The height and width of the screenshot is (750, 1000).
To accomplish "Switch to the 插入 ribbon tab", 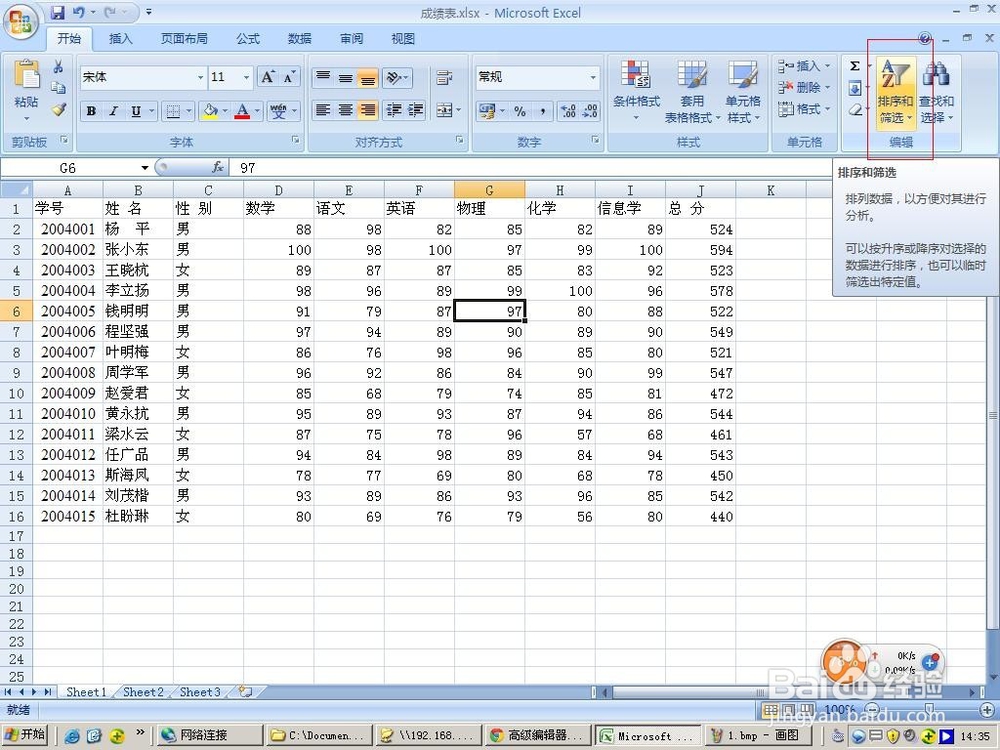I will pyautogui.click(x=120, y=39).
